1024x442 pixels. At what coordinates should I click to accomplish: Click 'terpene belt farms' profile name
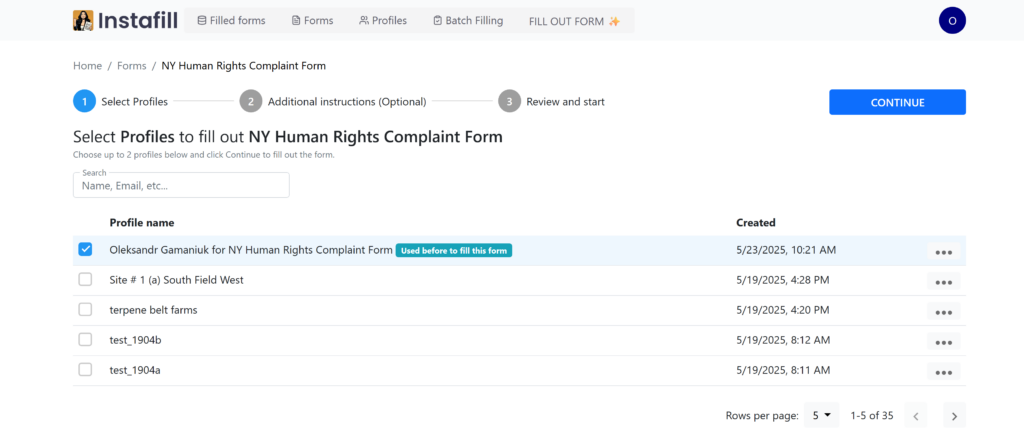tap(153, 310)
